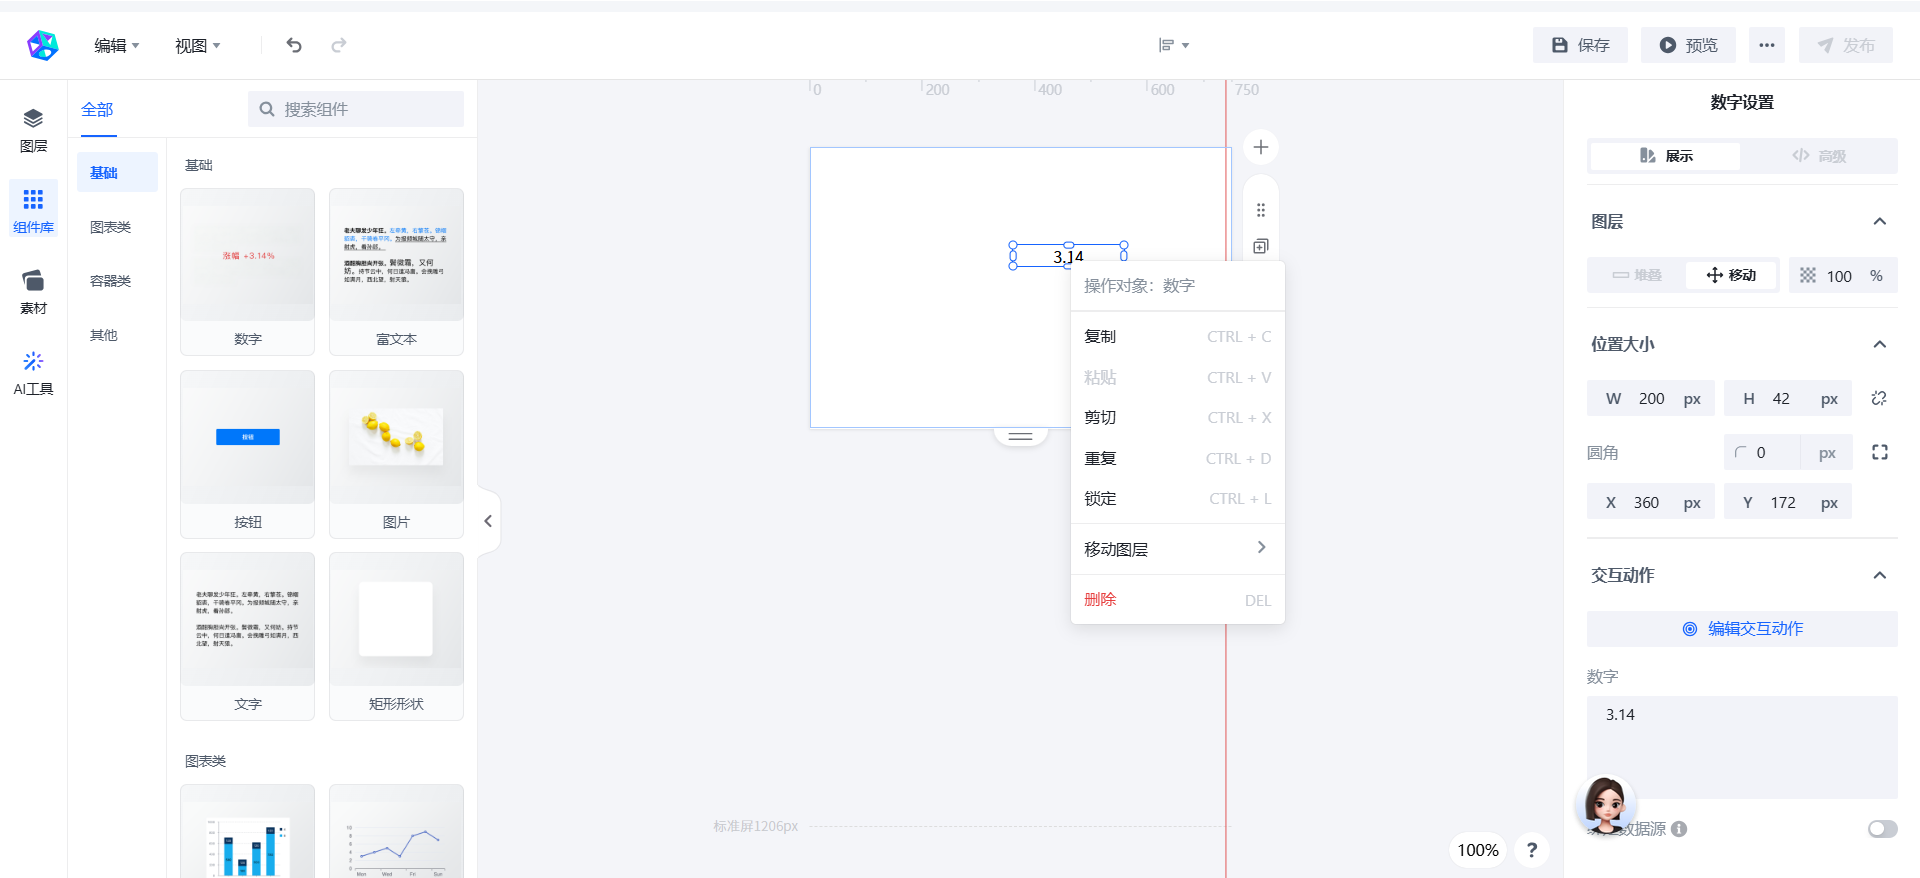Click the individual corners icon

pos(1880,453)
